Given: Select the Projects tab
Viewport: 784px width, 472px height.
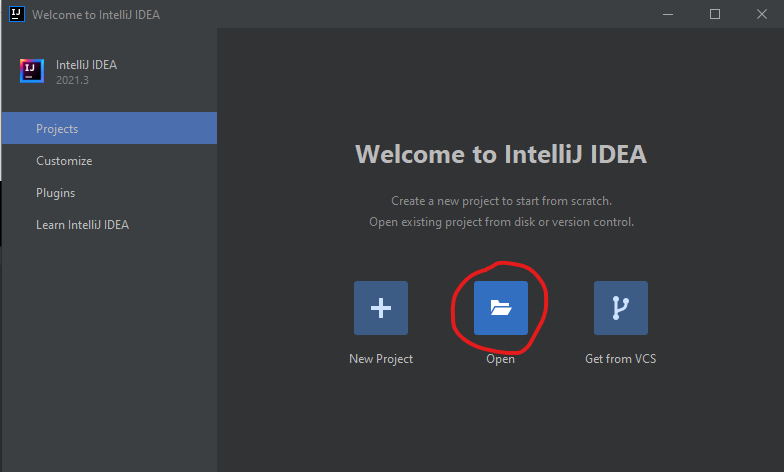Looking at the screenshot, I should click(x=110, y=128).
